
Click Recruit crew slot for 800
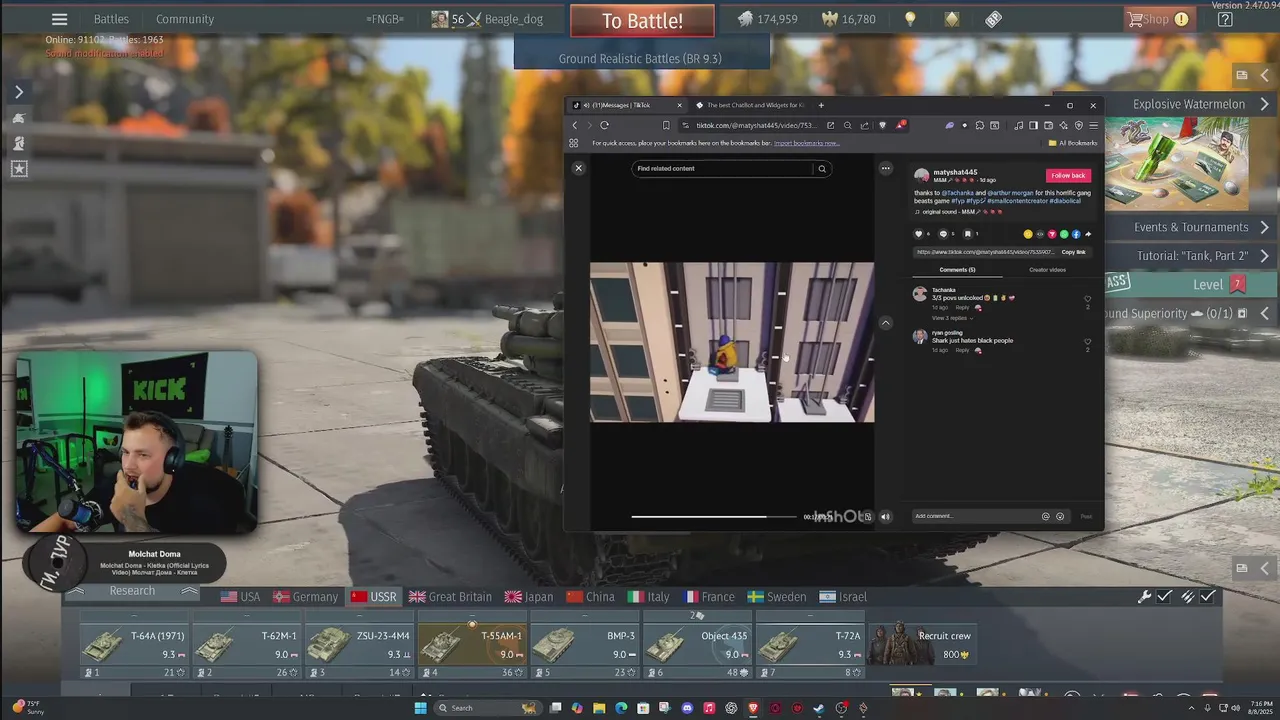922,645
